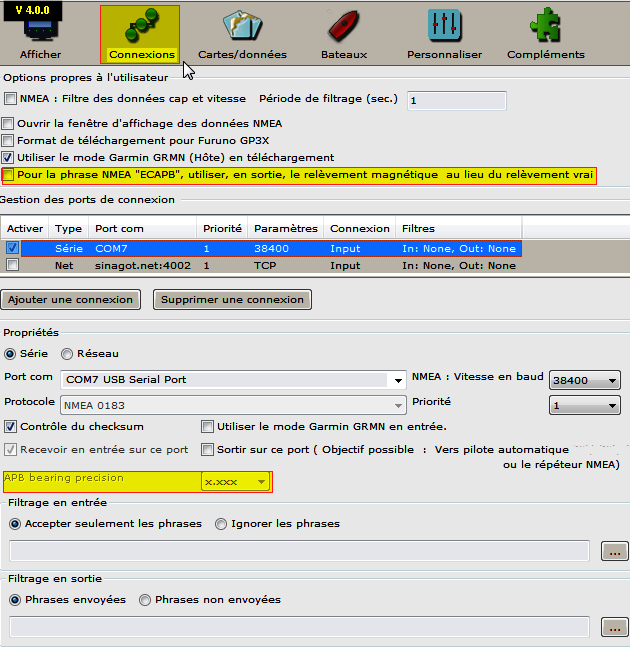Open the Afficher settings section
This screenshot has height=648, width=630.
pyautogui.click(x=41, y=33)
